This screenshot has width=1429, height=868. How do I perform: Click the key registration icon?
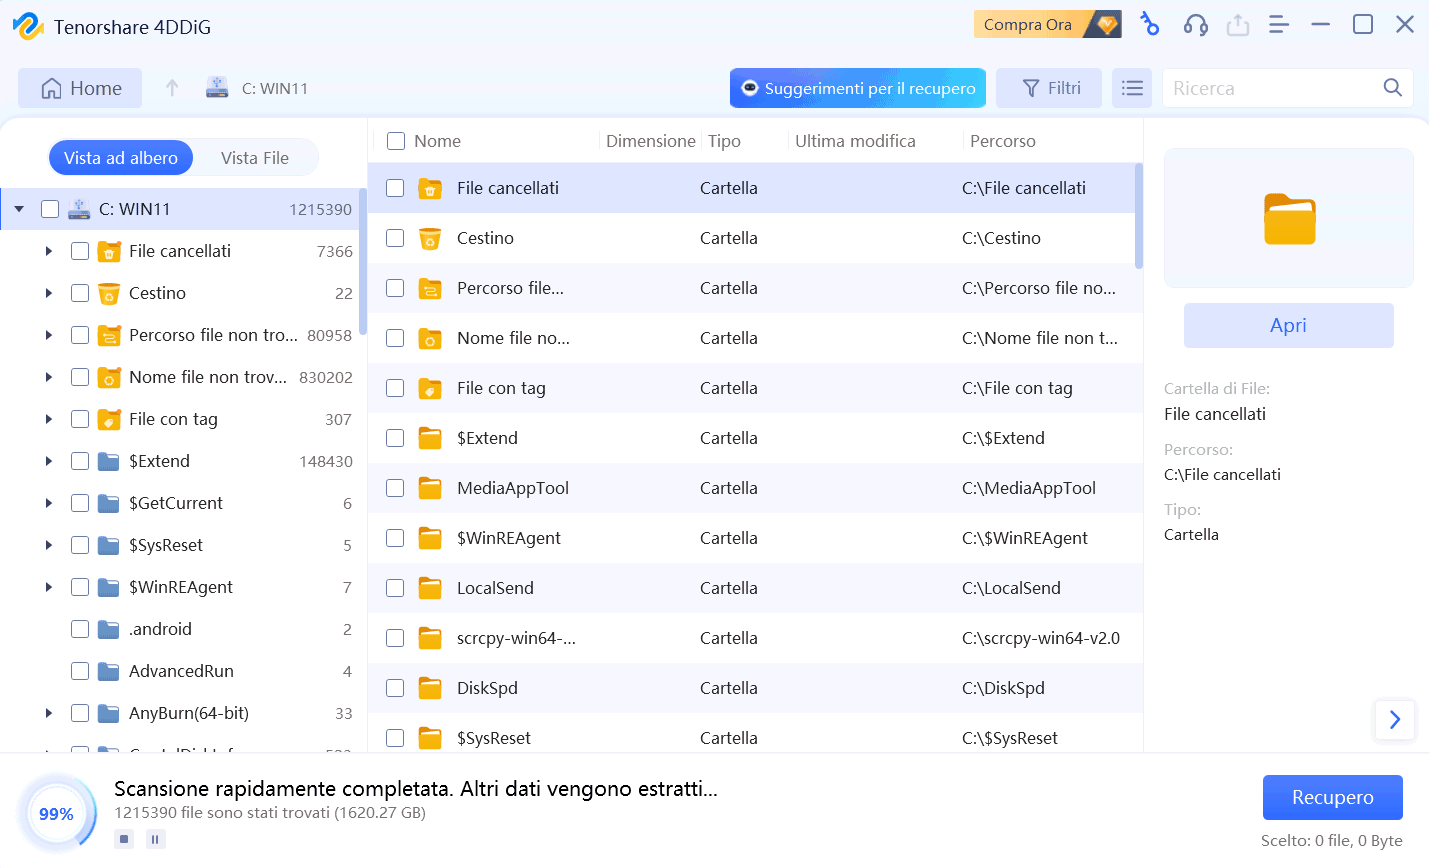click(x=1150, y=25)
